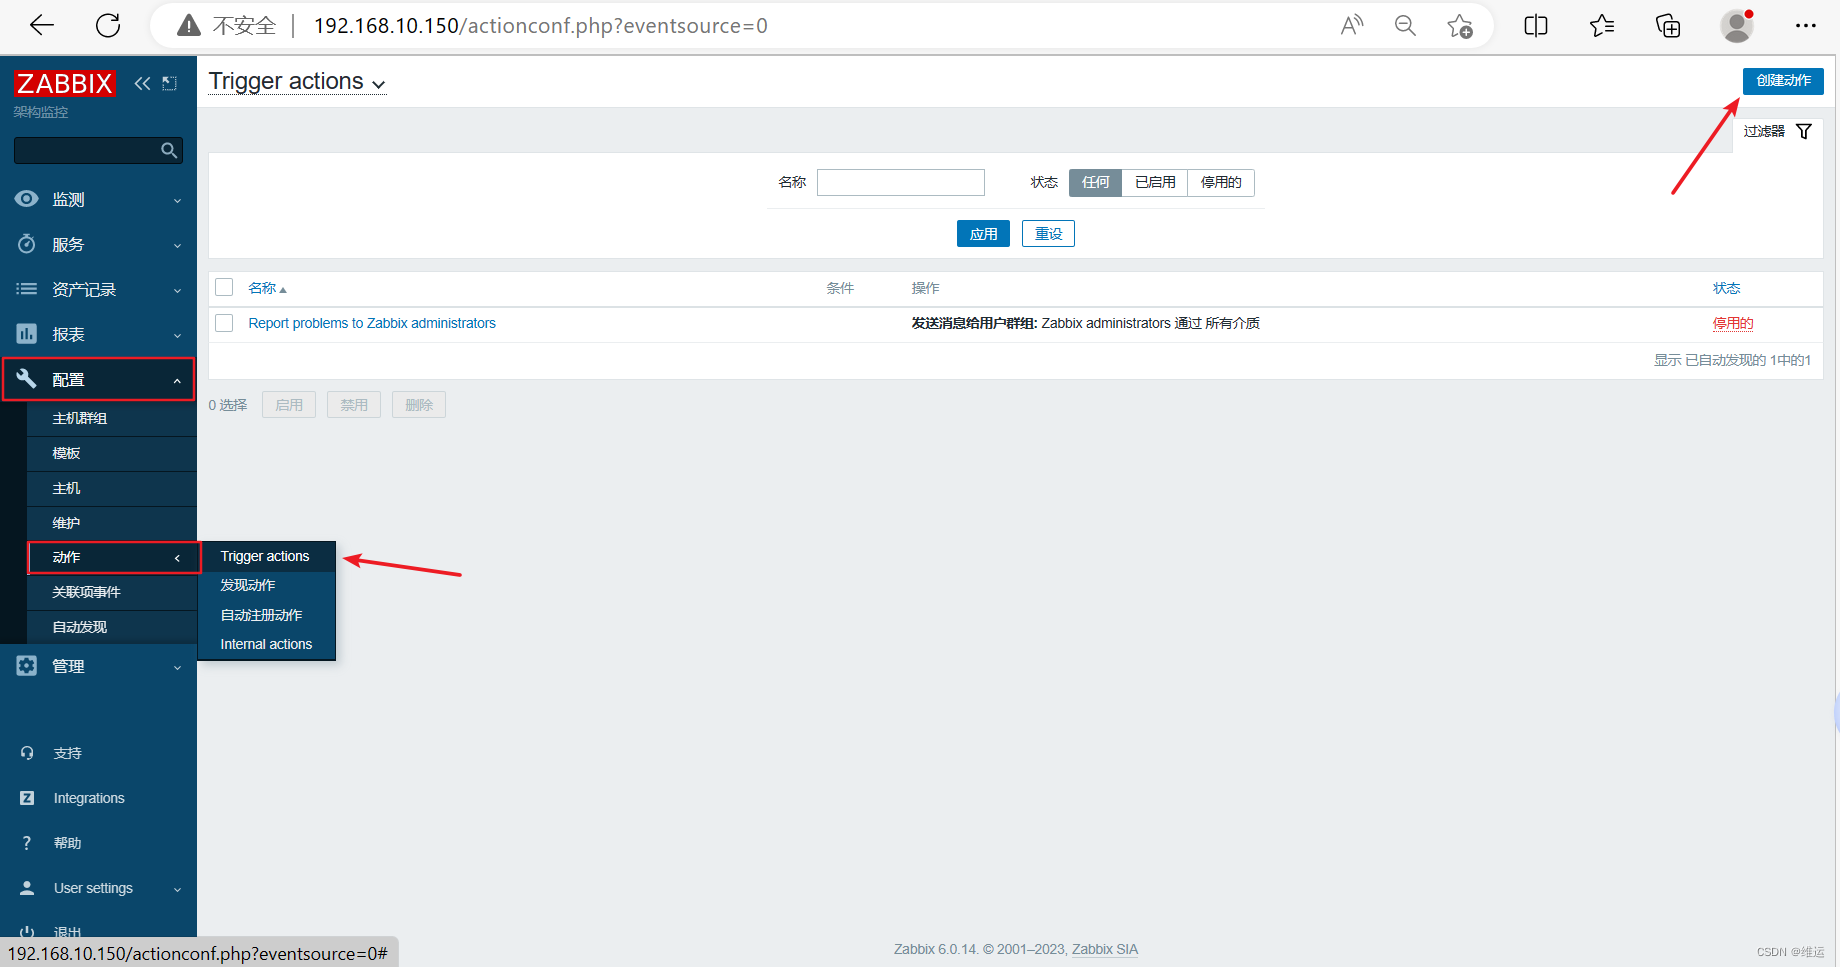Open the split screen browser icon
The width and height of the screenshot is (1840, 967).
pyautogui.click(x=1536, y=26)
